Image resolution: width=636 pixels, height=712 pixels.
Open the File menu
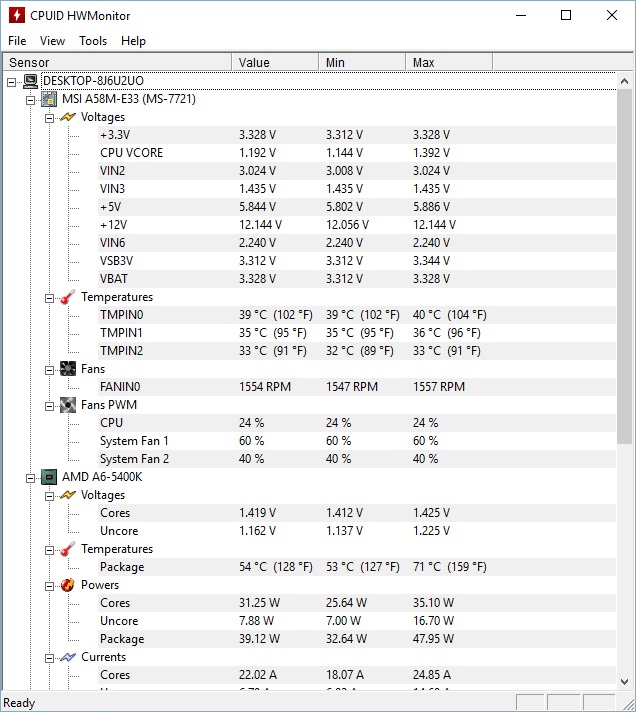click(x=17, y=41)
